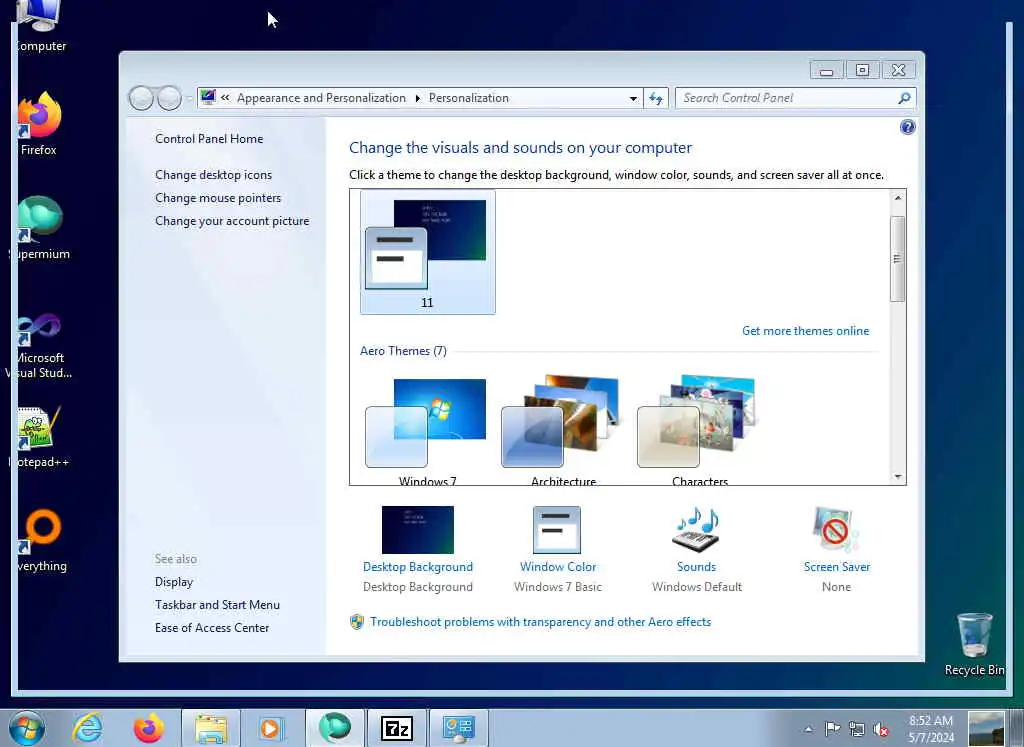Open the Sounds icon
The image size is (1024, 747).
(x=696, y=530)
